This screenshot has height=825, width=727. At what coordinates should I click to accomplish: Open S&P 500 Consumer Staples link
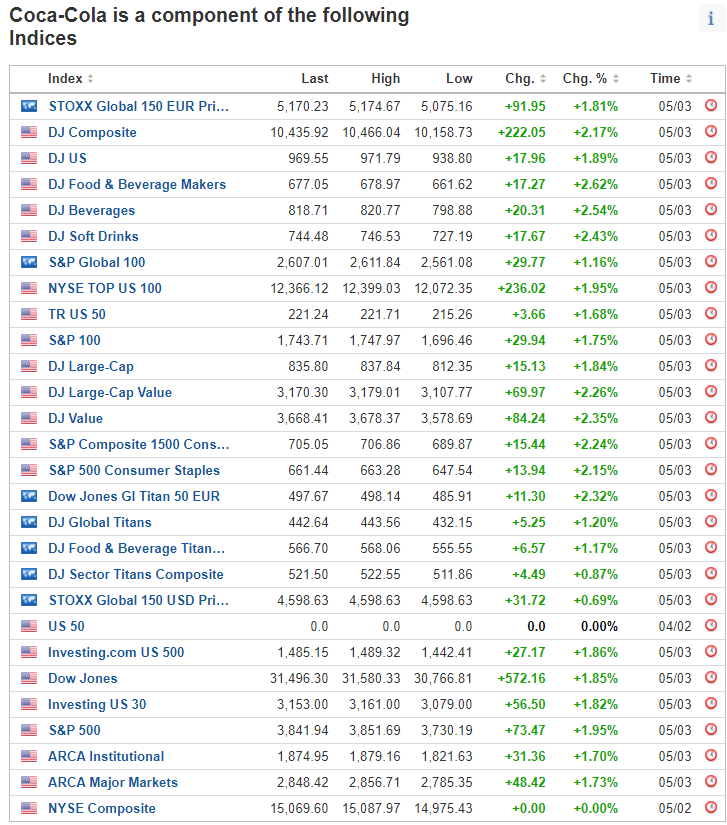tap(134, 470)
